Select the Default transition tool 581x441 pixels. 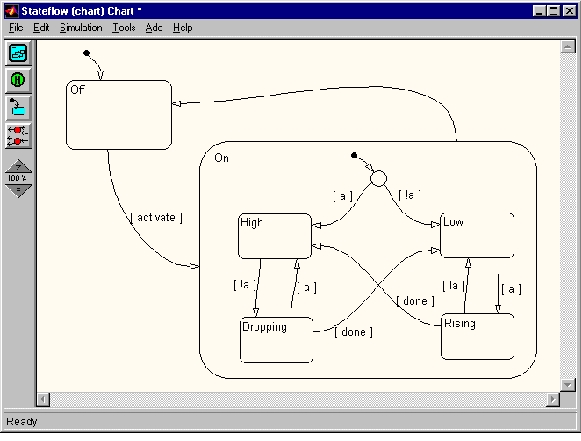tap(18, 107)
